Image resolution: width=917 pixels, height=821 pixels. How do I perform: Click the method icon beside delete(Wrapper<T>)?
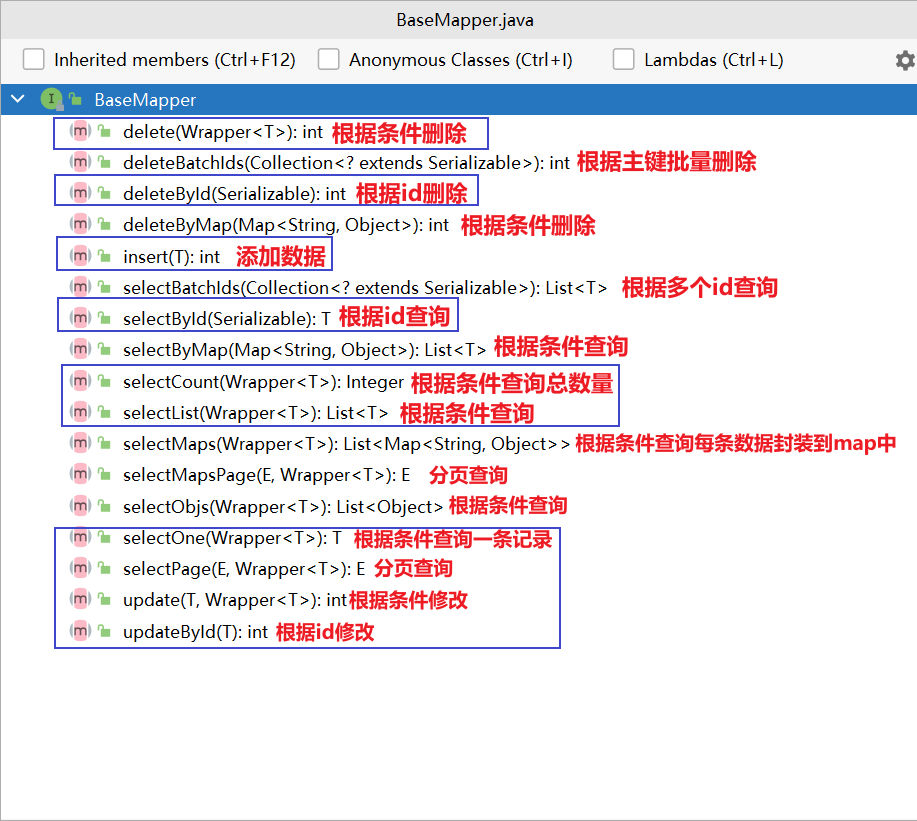pos(80,132)
